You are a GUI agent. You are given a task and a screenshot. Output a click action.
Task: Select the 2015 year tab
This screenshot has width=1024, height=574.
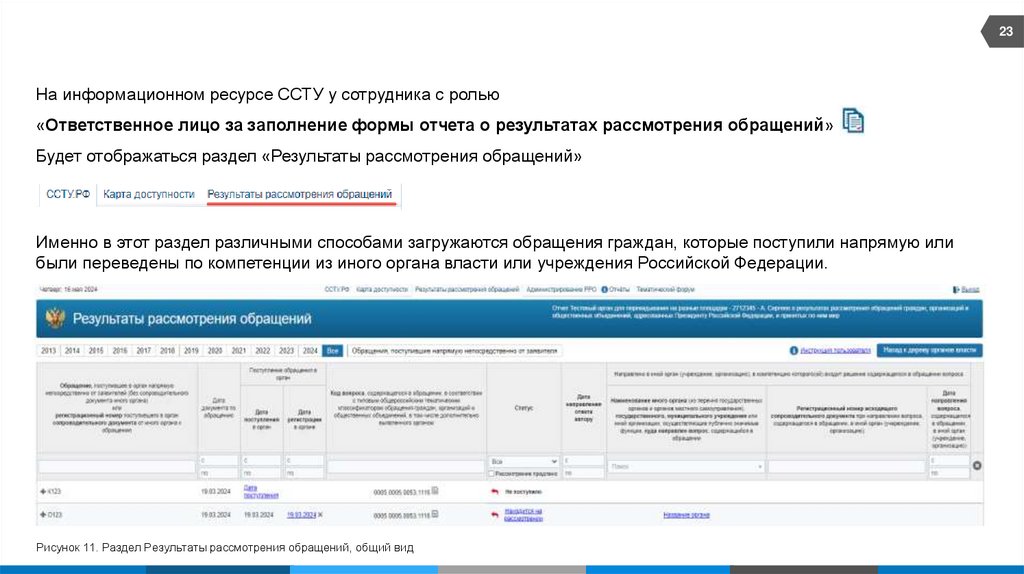96,351
